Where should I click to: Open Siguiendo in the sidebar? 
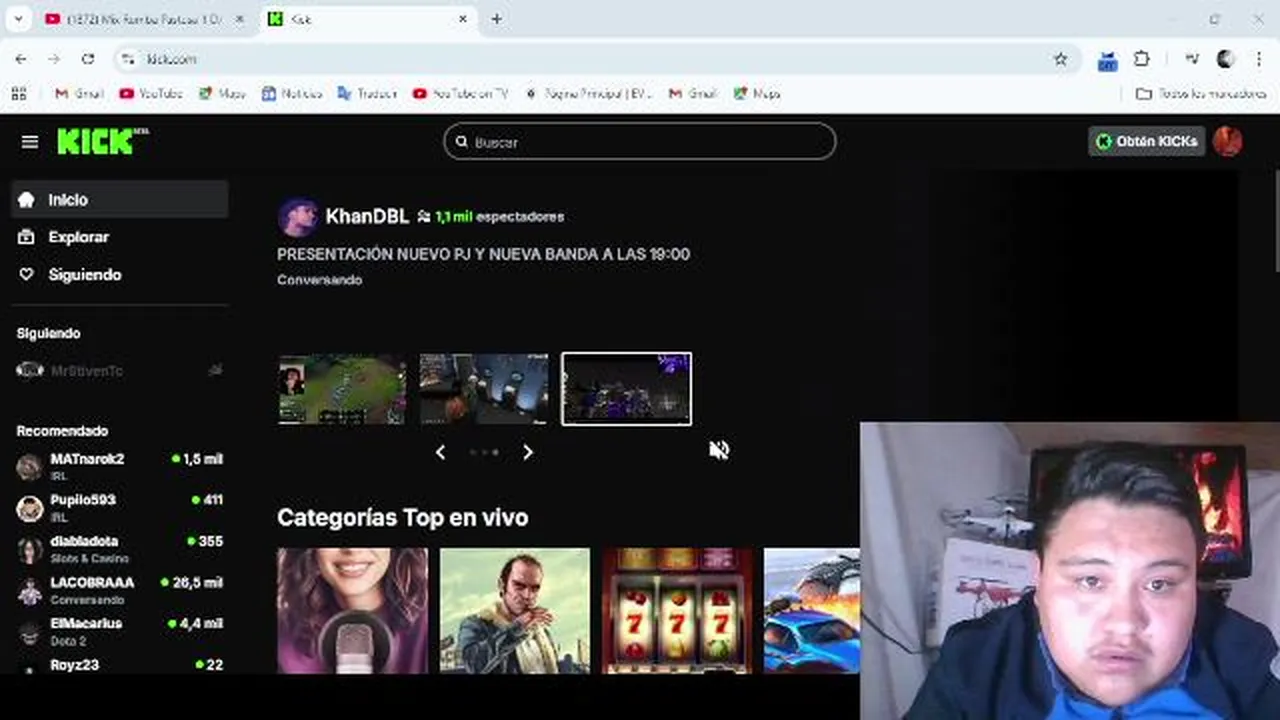(x=120, y=274)
